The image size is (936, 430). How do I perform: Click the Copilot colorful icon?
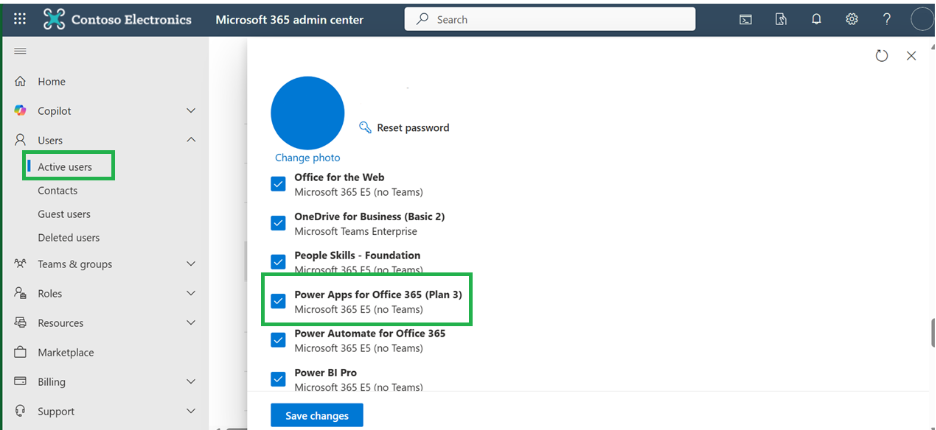20,110
